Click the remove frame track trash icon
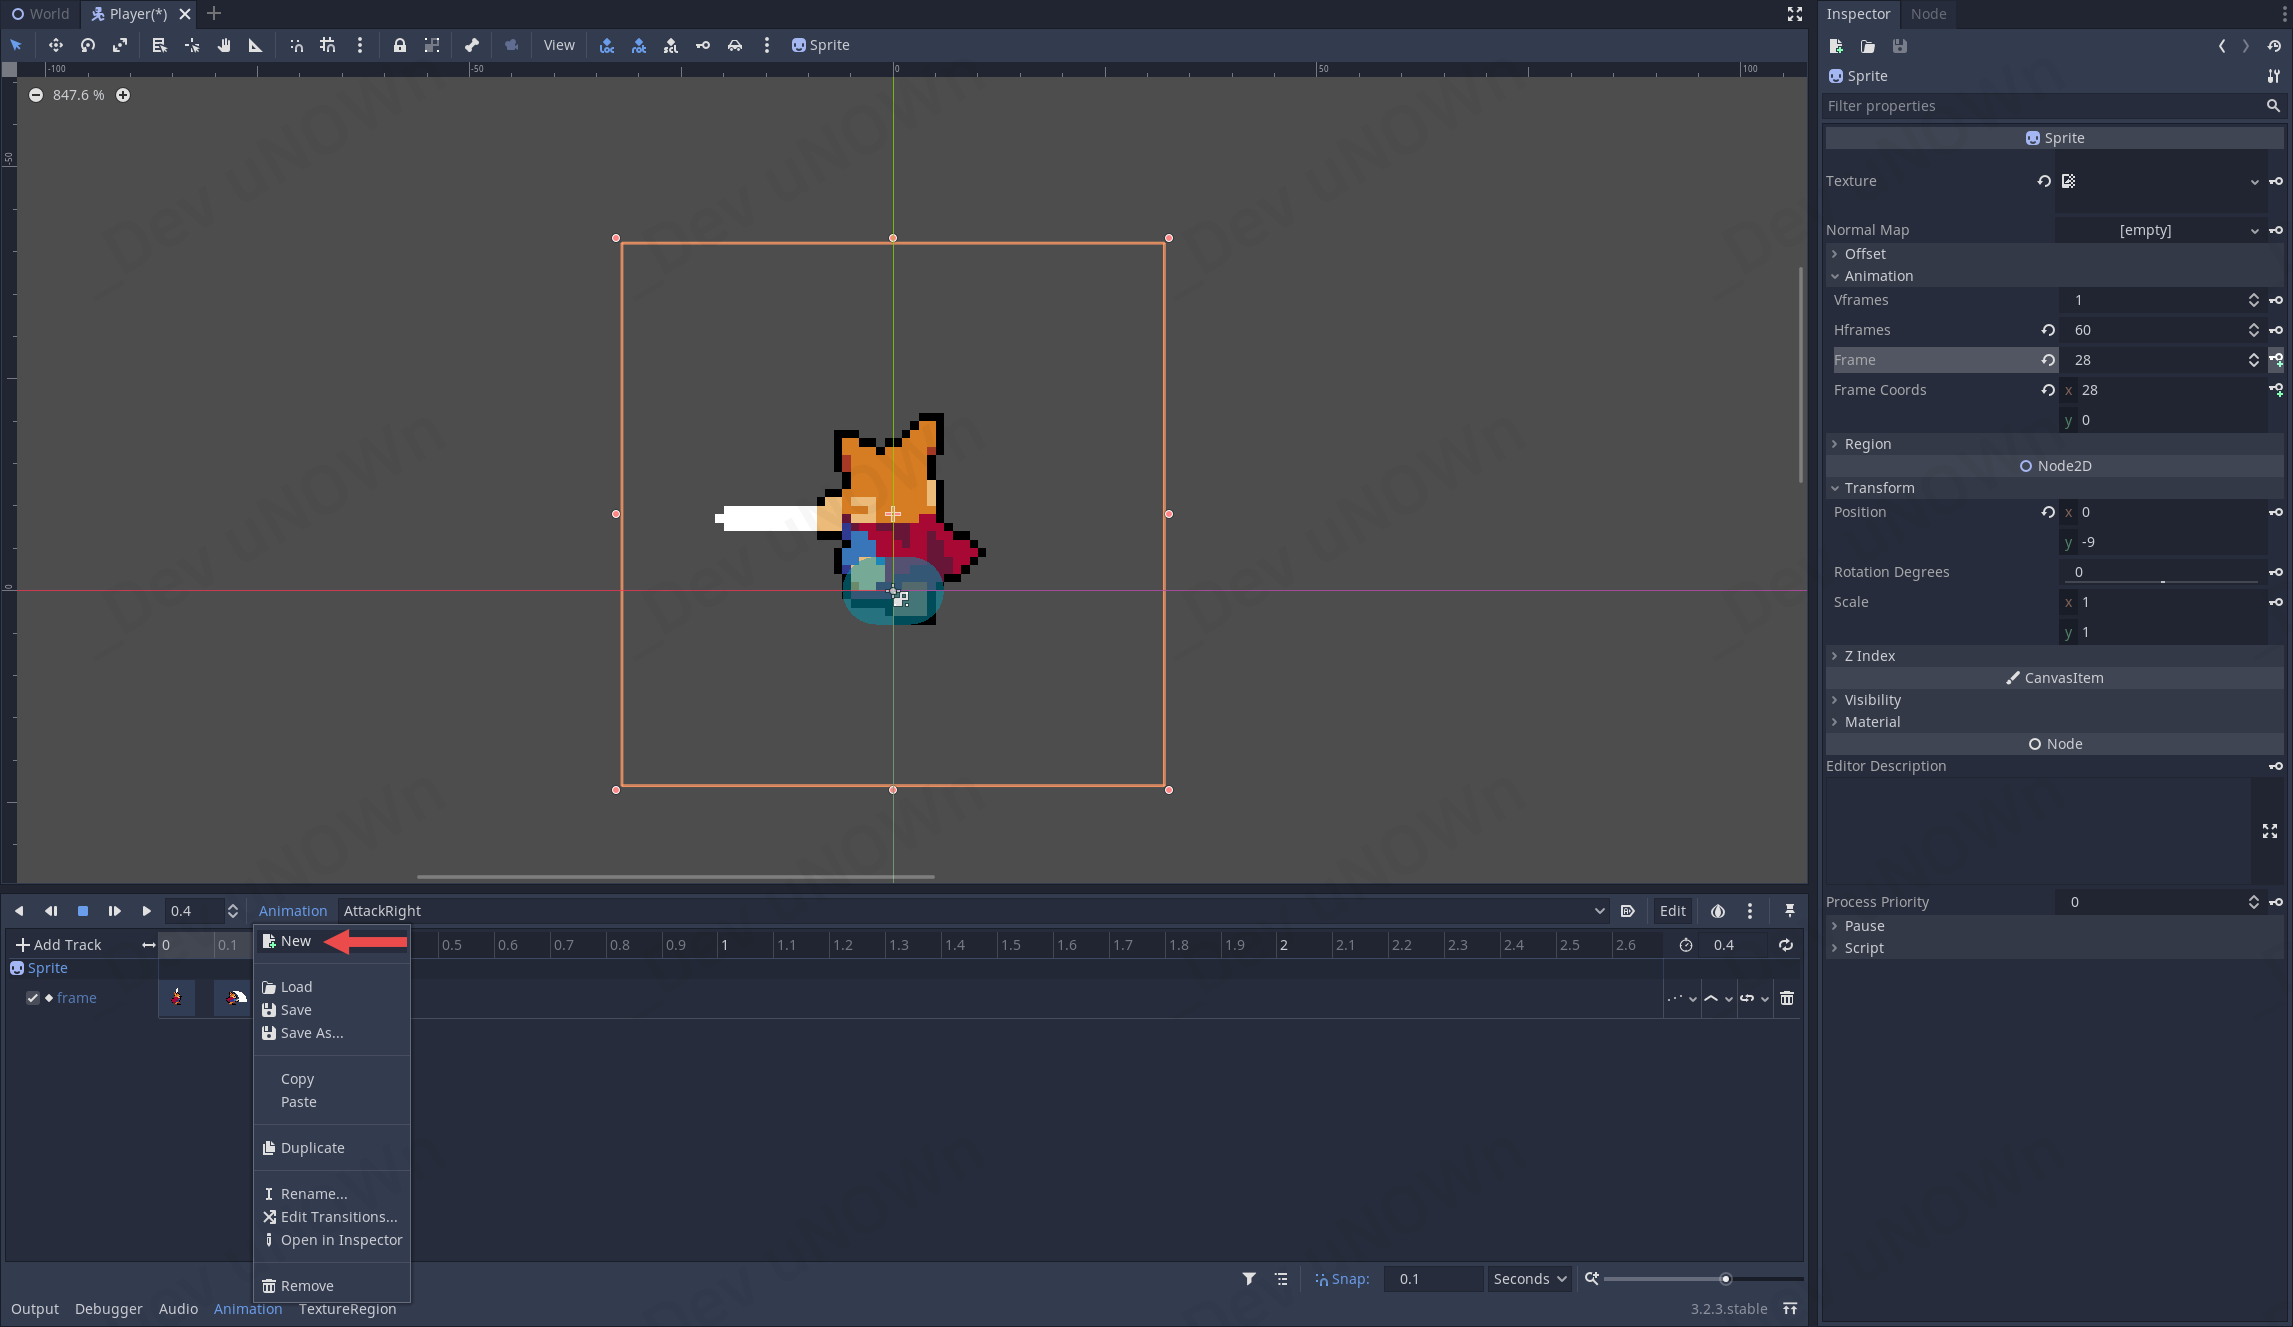This screenshot has width=2293, height=1327. (x=1787, y=998)
